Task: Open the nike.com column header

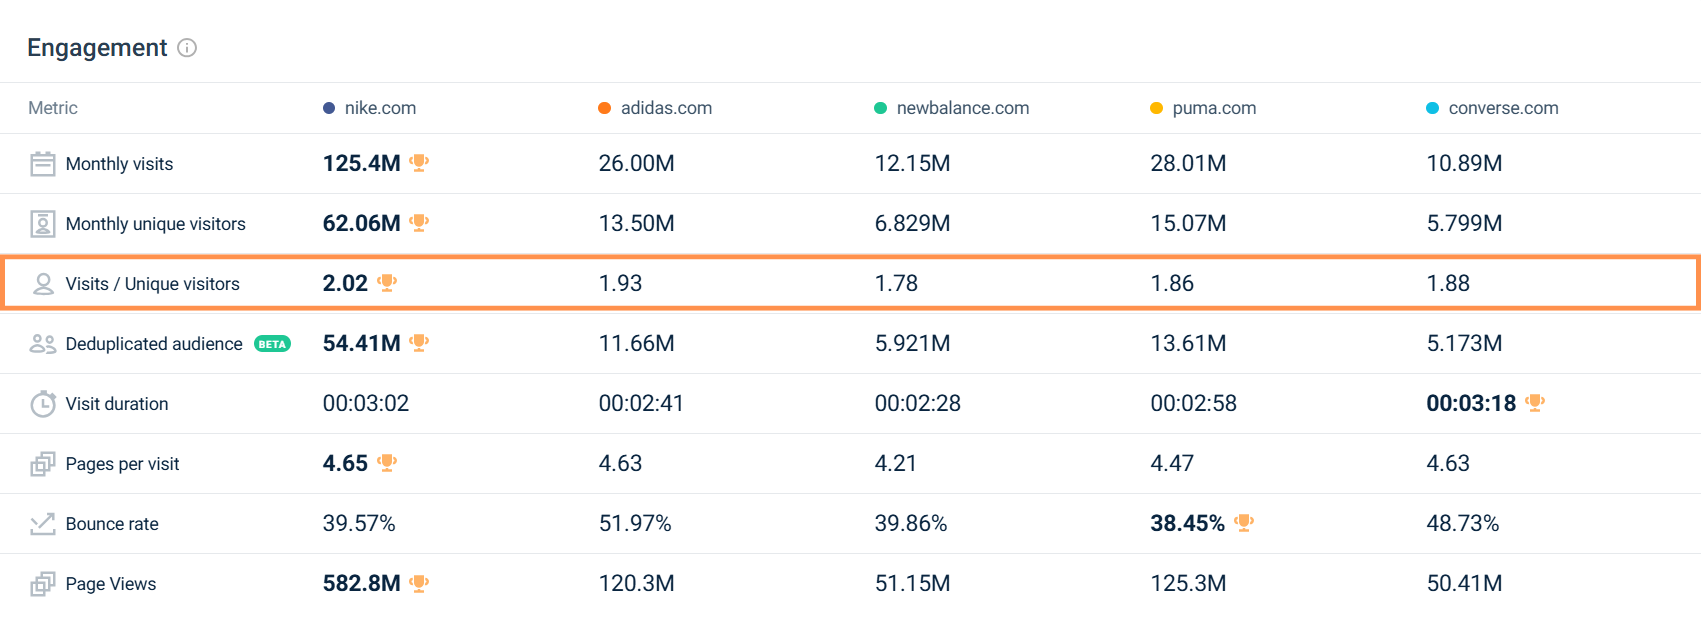Action: tap(380, 108)
